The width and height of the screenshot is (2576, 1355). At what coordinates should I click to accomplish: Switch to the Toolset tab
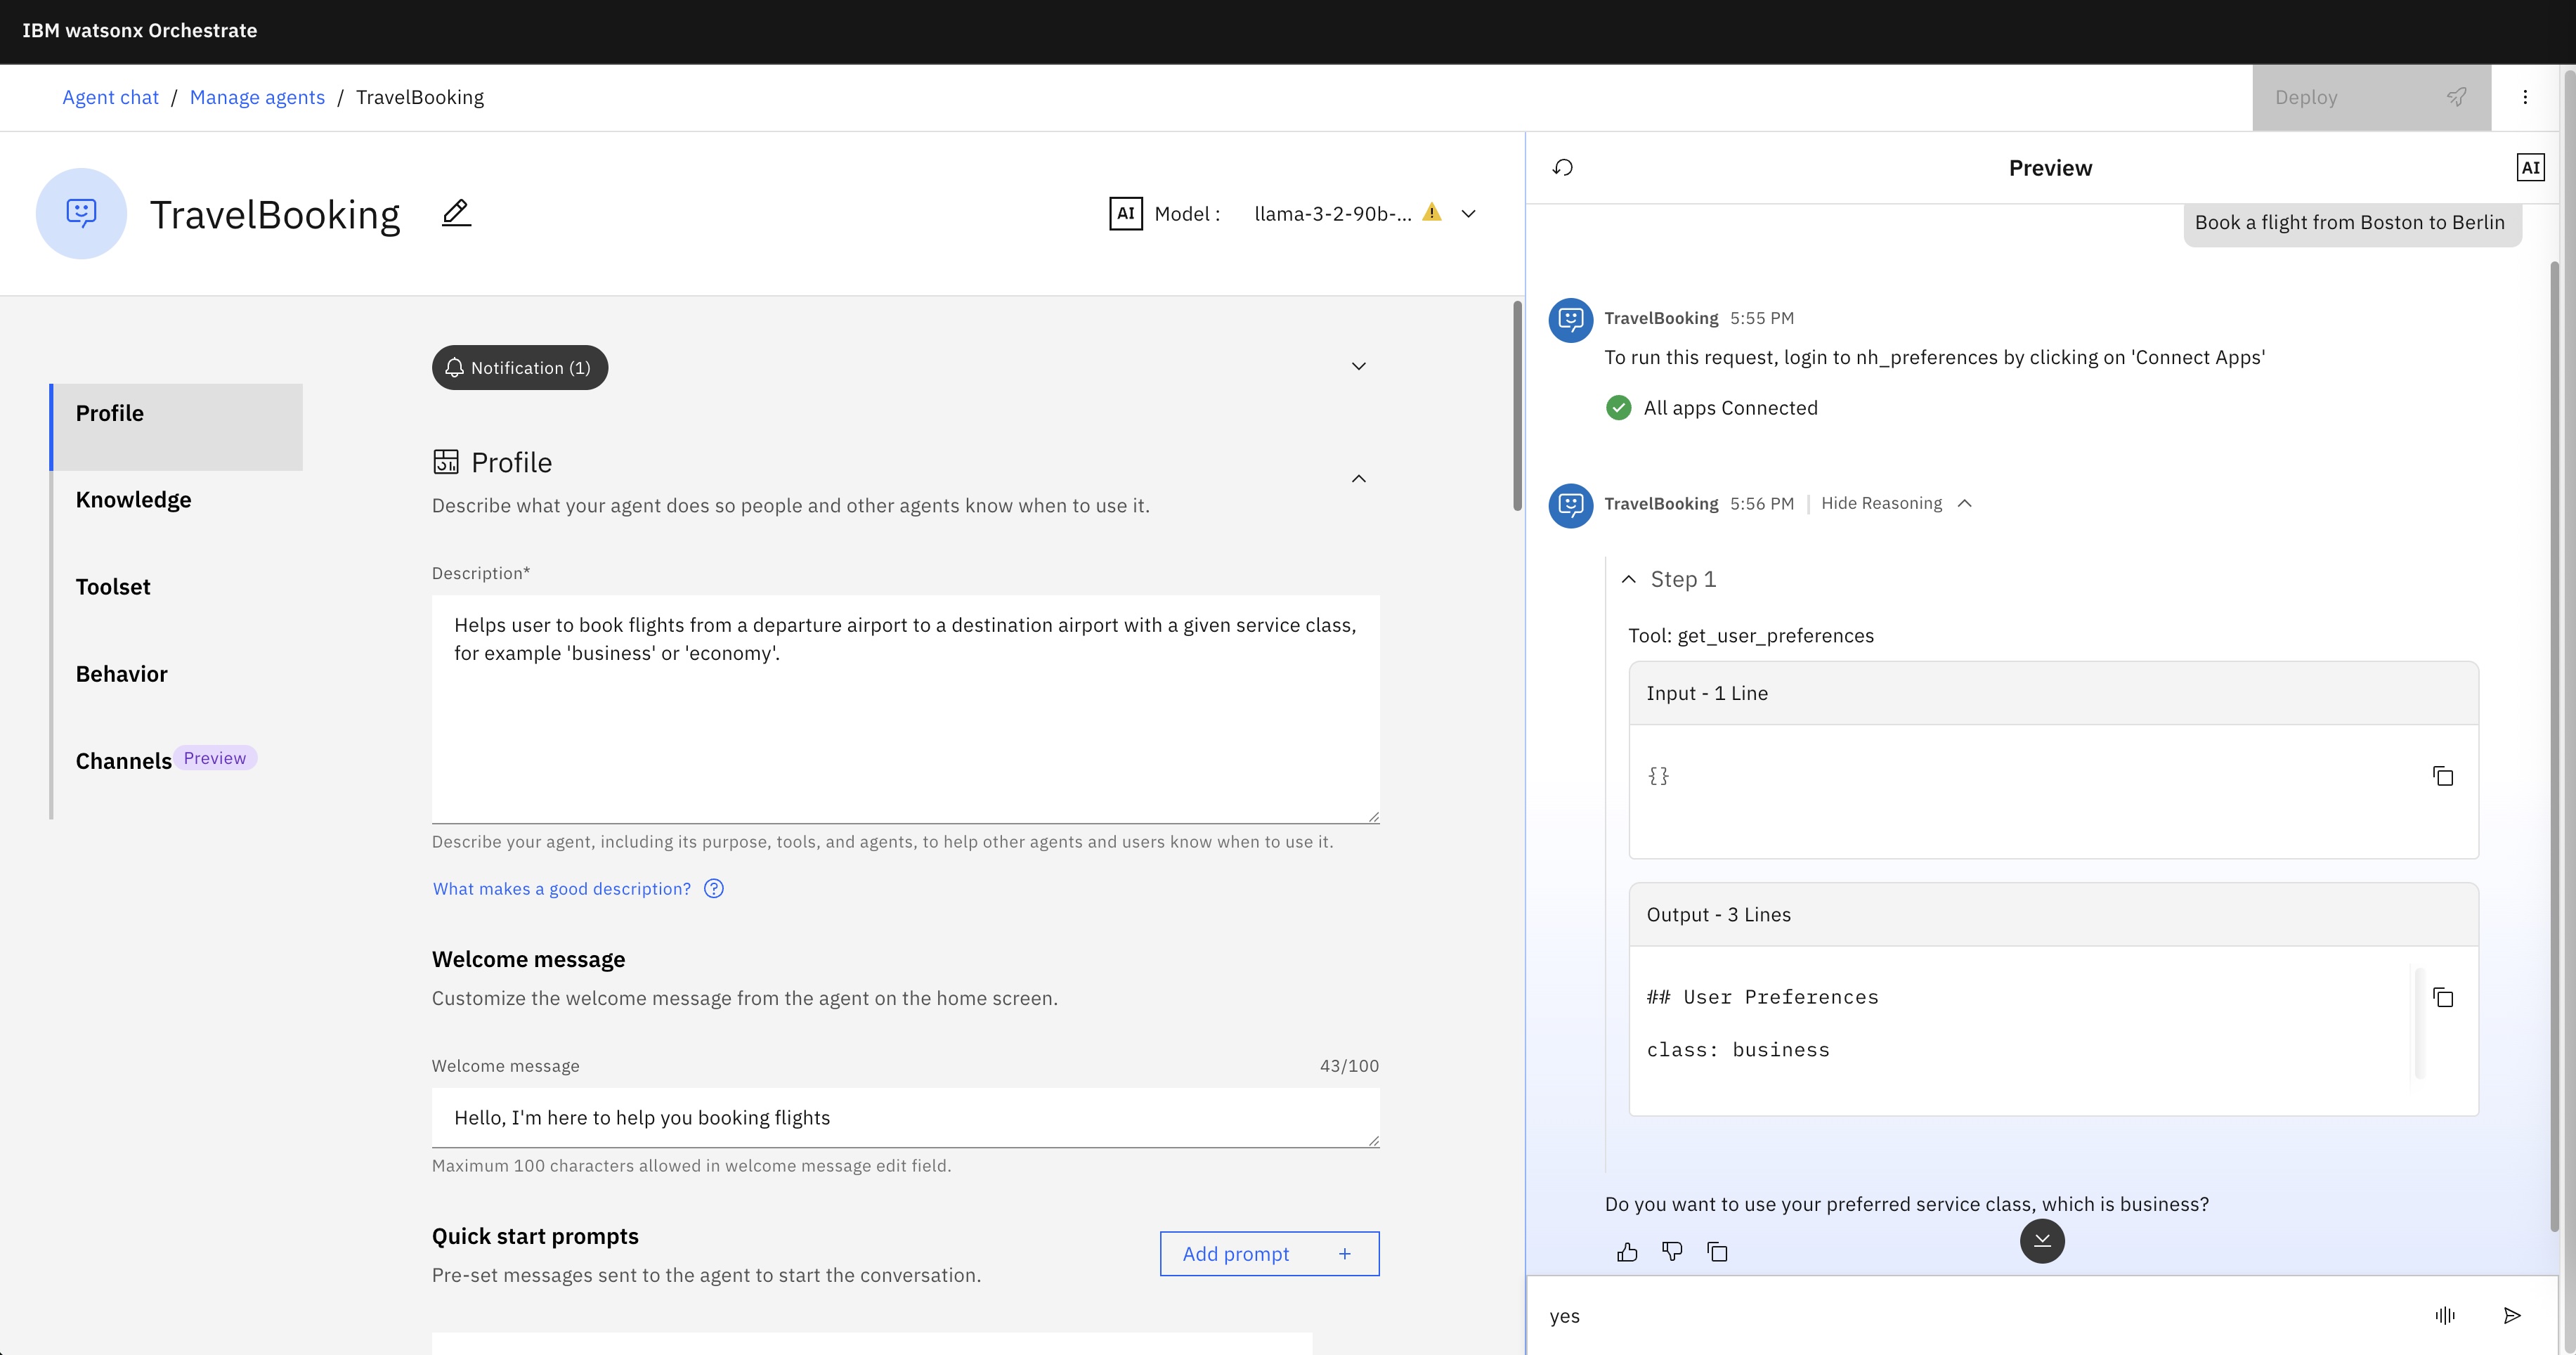tap(113, 587)
